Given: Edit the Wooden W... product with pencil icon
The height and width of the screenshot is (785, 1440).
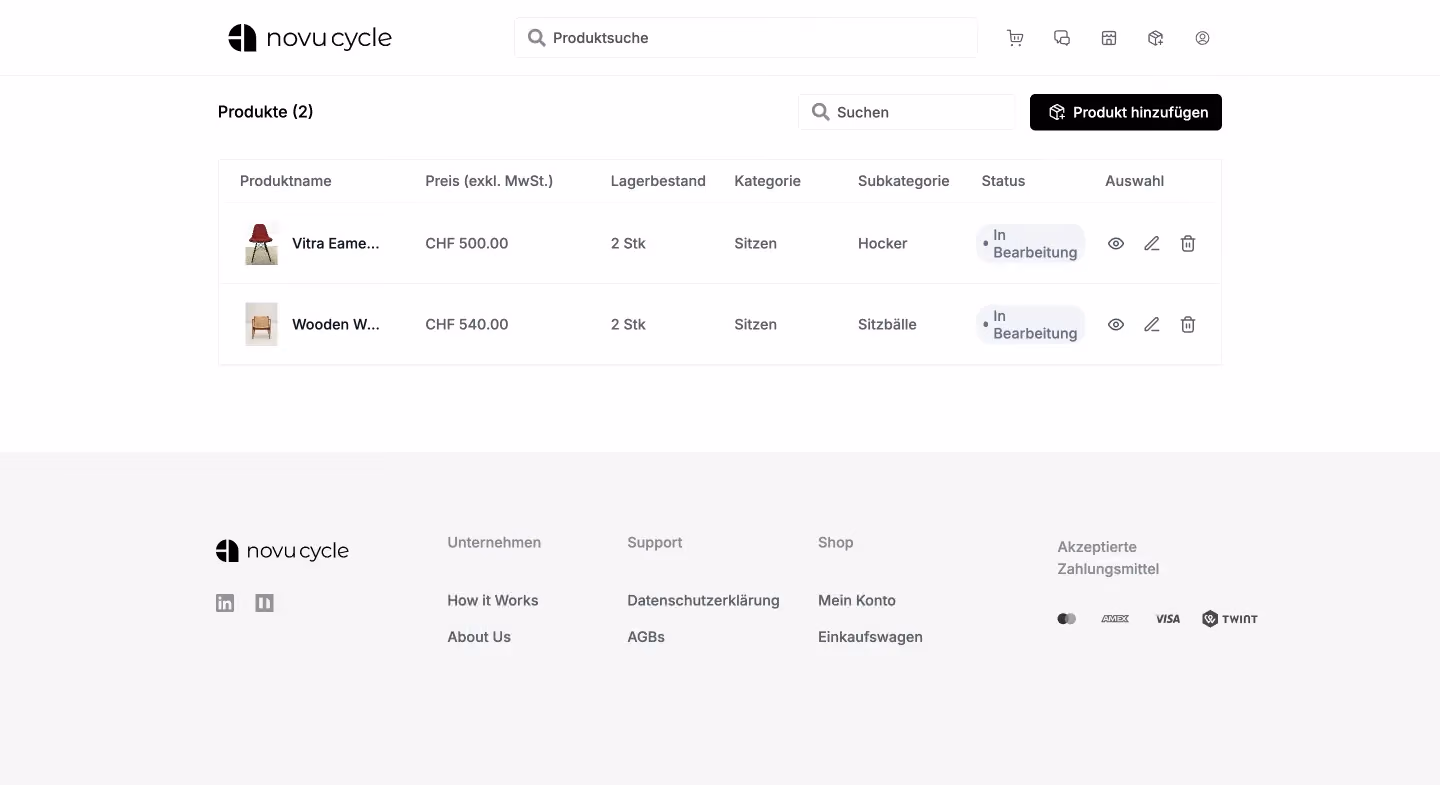Looking at the screenshot, I should coord(1152,324).
